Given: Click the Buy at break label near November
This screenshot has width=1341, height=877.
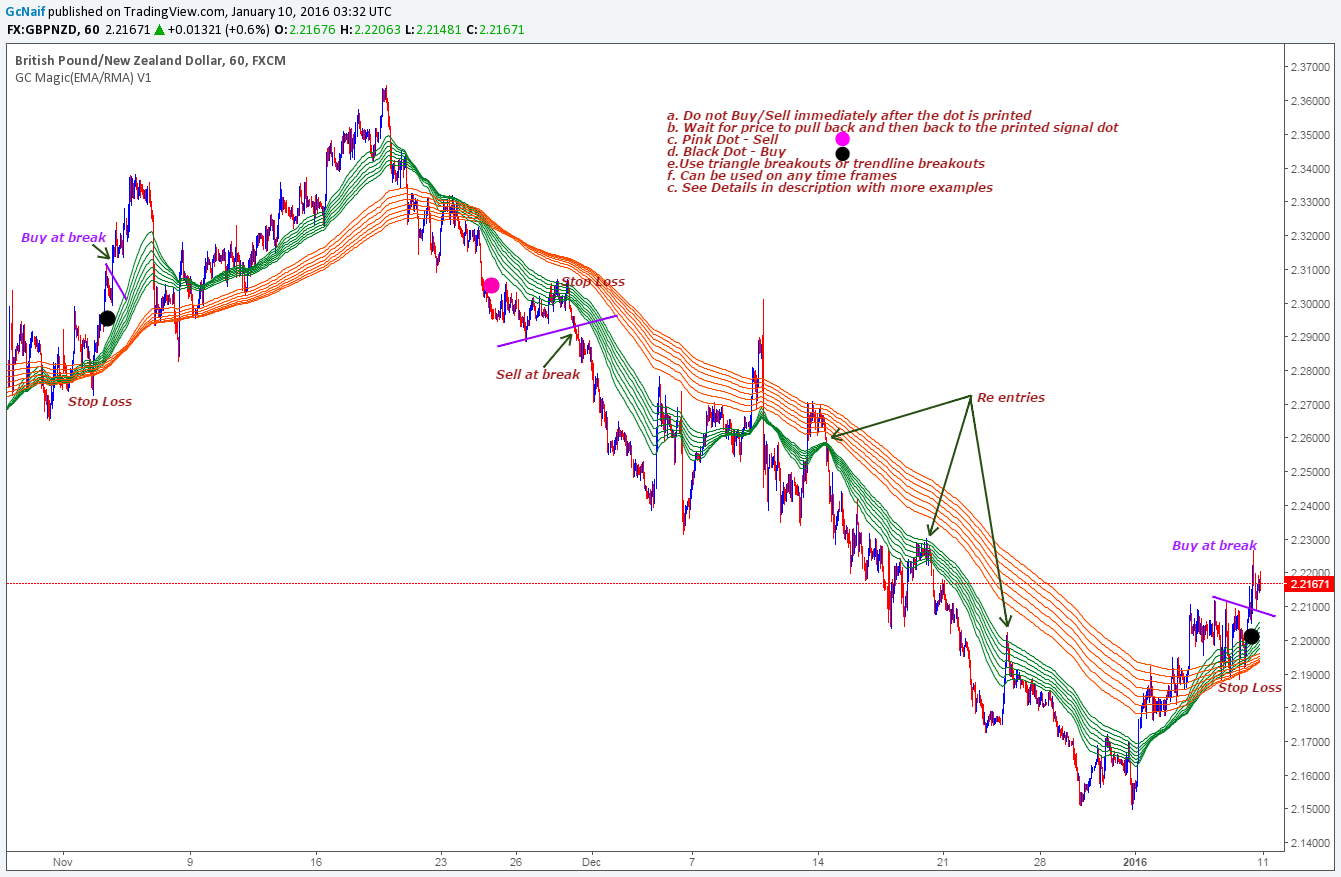Looking at the screenshot, I should click(63, 238).
